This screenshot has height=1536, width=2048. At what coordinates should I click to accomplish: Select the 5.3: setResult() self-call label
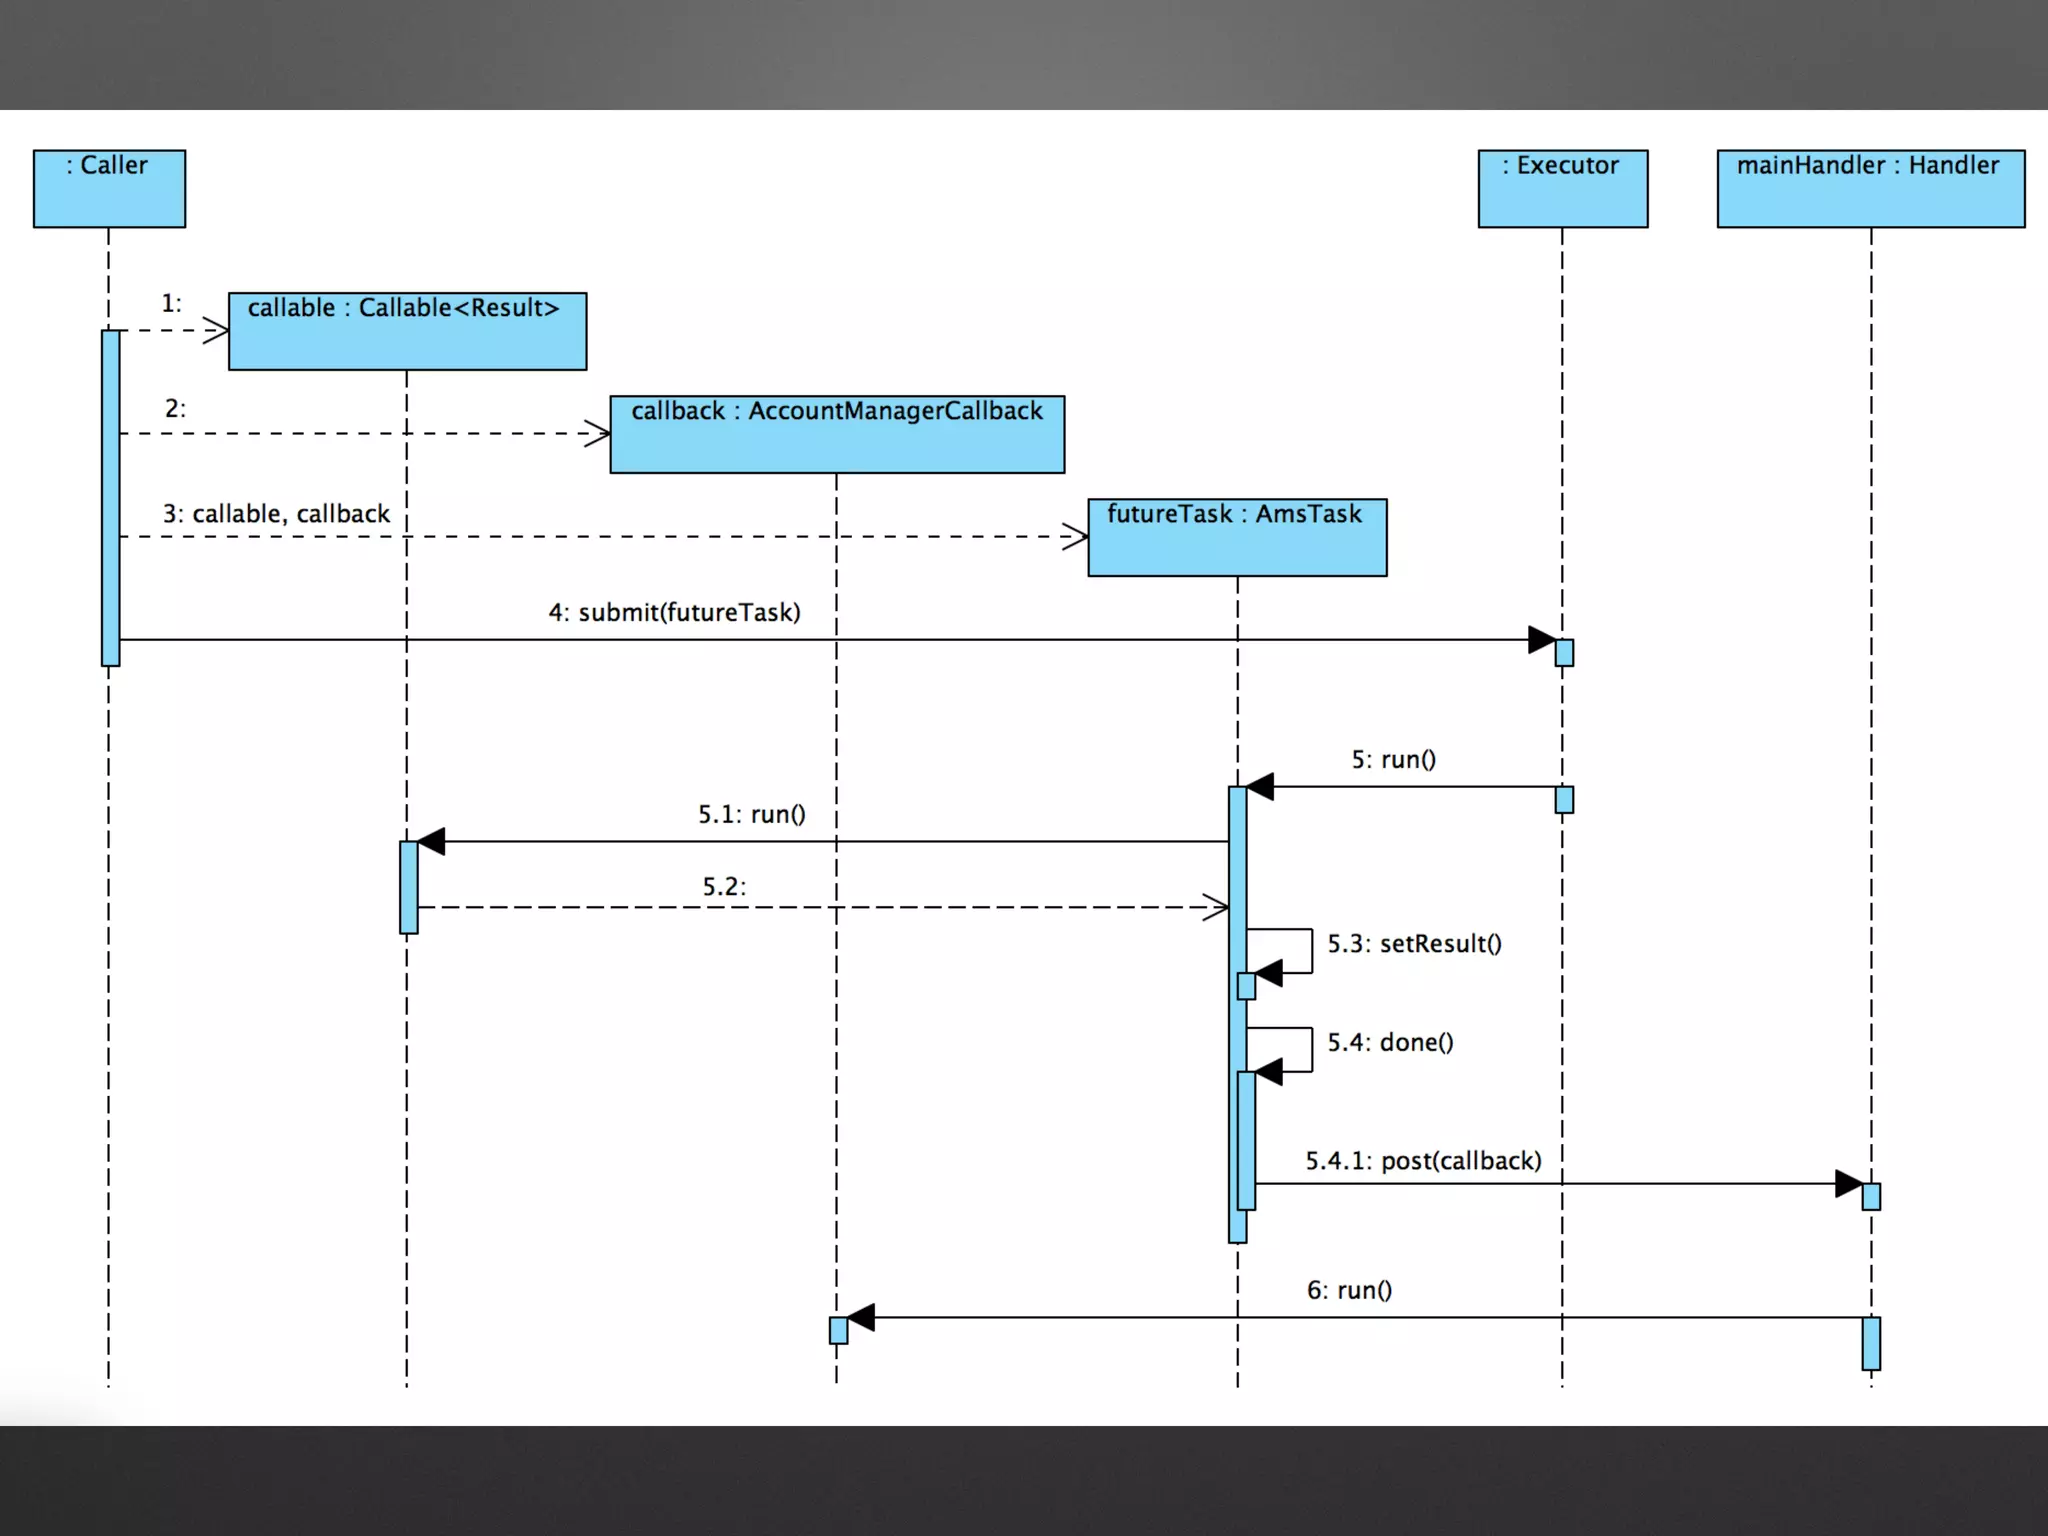[1414, 943]
